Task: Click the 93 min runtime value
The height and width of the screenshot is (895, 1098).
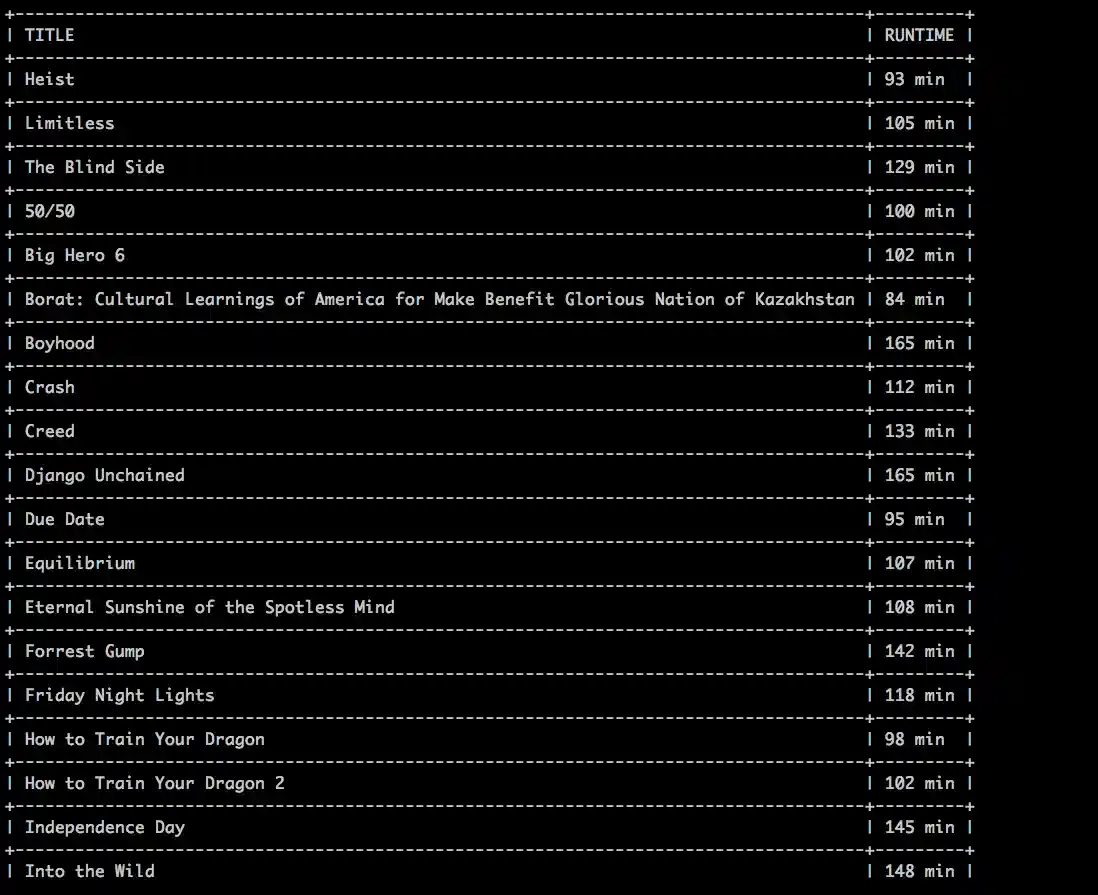Action: [x=914, y=79]
